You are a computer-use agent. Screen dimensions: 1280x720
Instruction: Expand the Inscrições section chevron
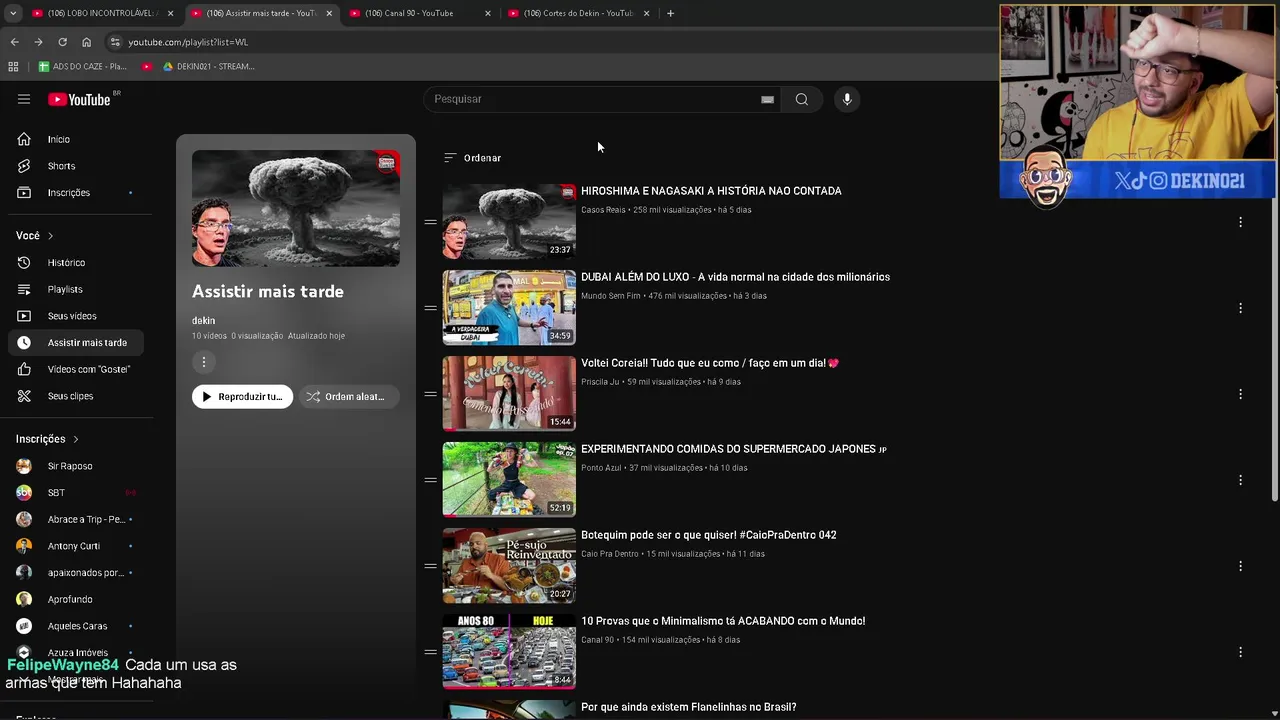(x=75, y=439)
